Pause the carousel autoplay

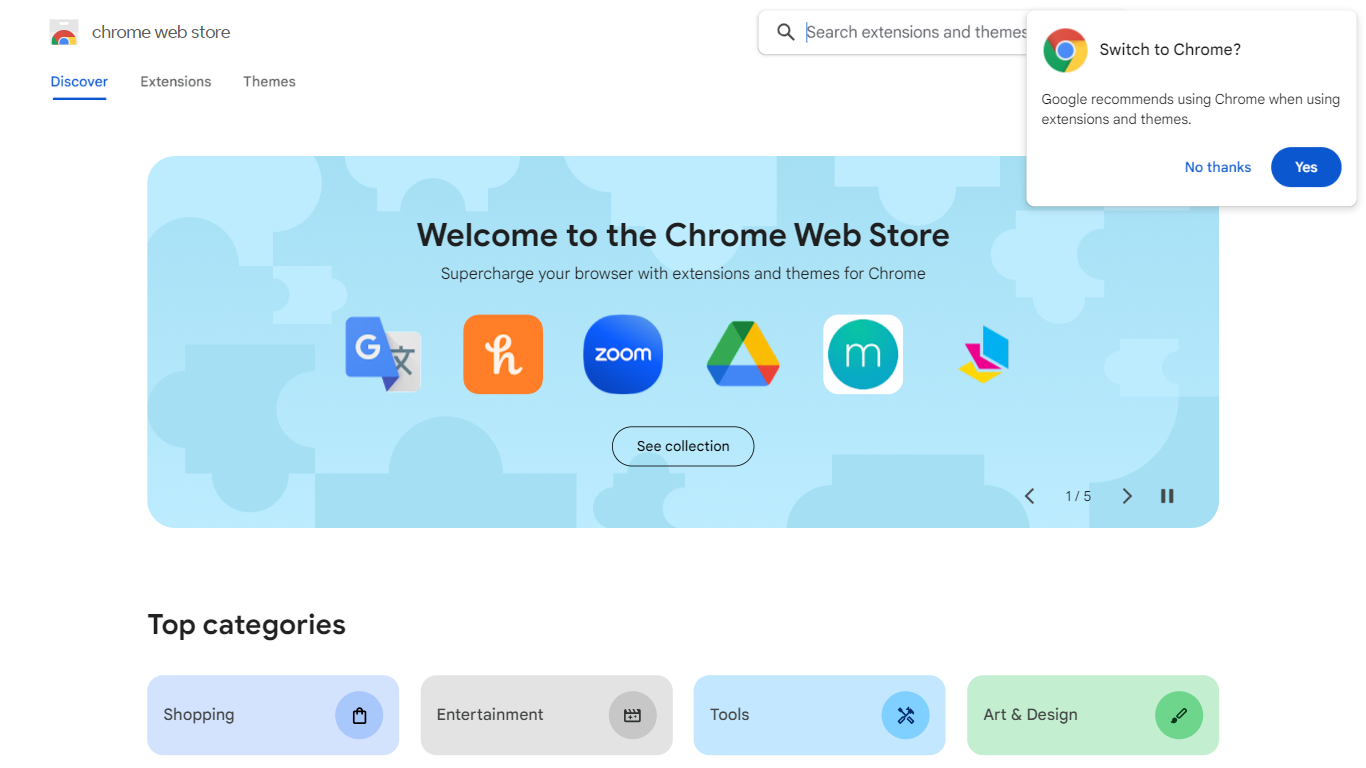(1167, 496)
